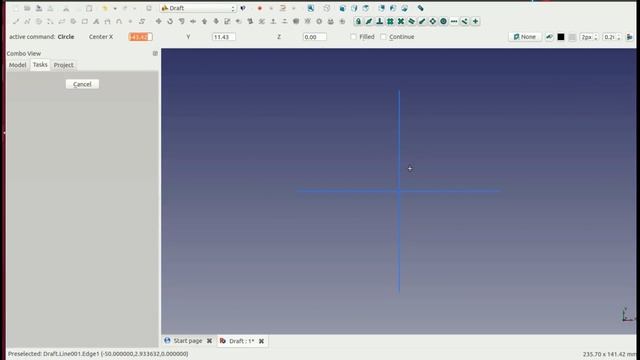The height and width of the screenshot is (360, 640).
Task: Activate the Offset tool
Action: point(181,21)
